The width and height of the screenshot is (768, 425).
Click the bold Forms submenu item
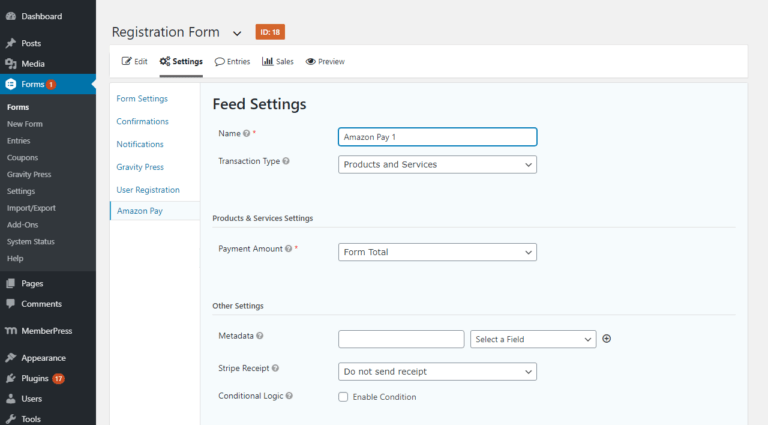[x=18, y=107]
